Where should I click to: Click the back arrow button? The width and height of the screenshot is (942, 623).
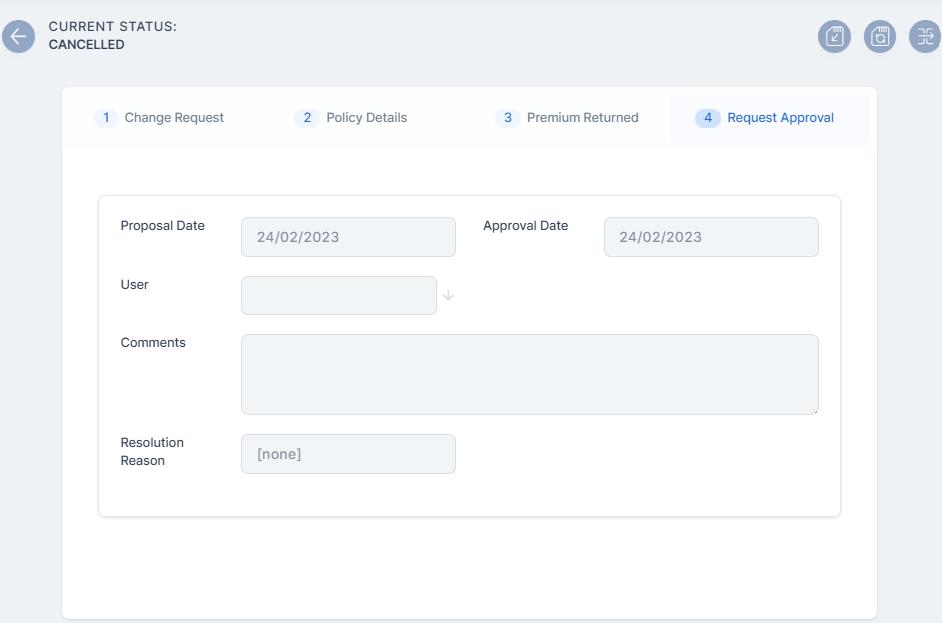pos(18,36)
